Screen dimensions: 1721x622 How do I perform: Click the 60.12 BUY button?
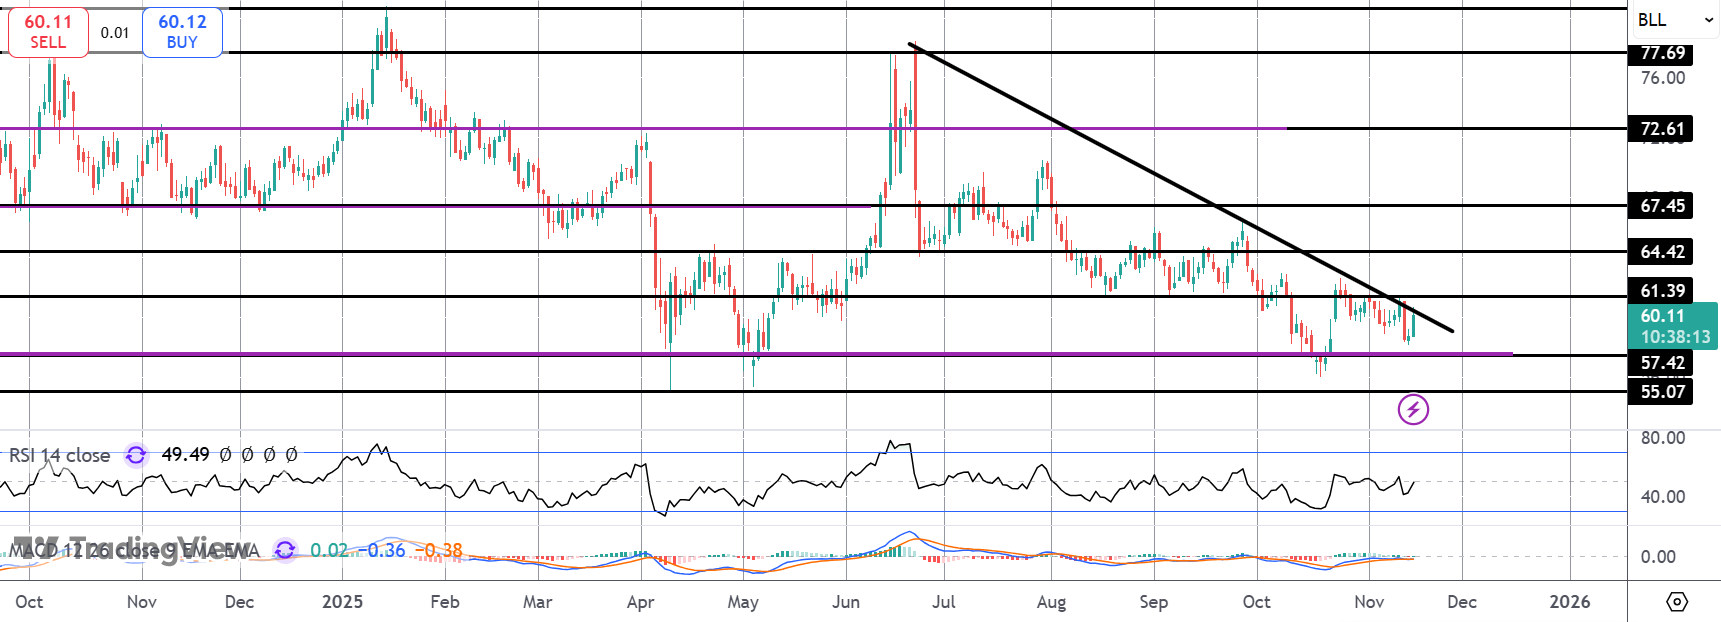pos(182,32)
